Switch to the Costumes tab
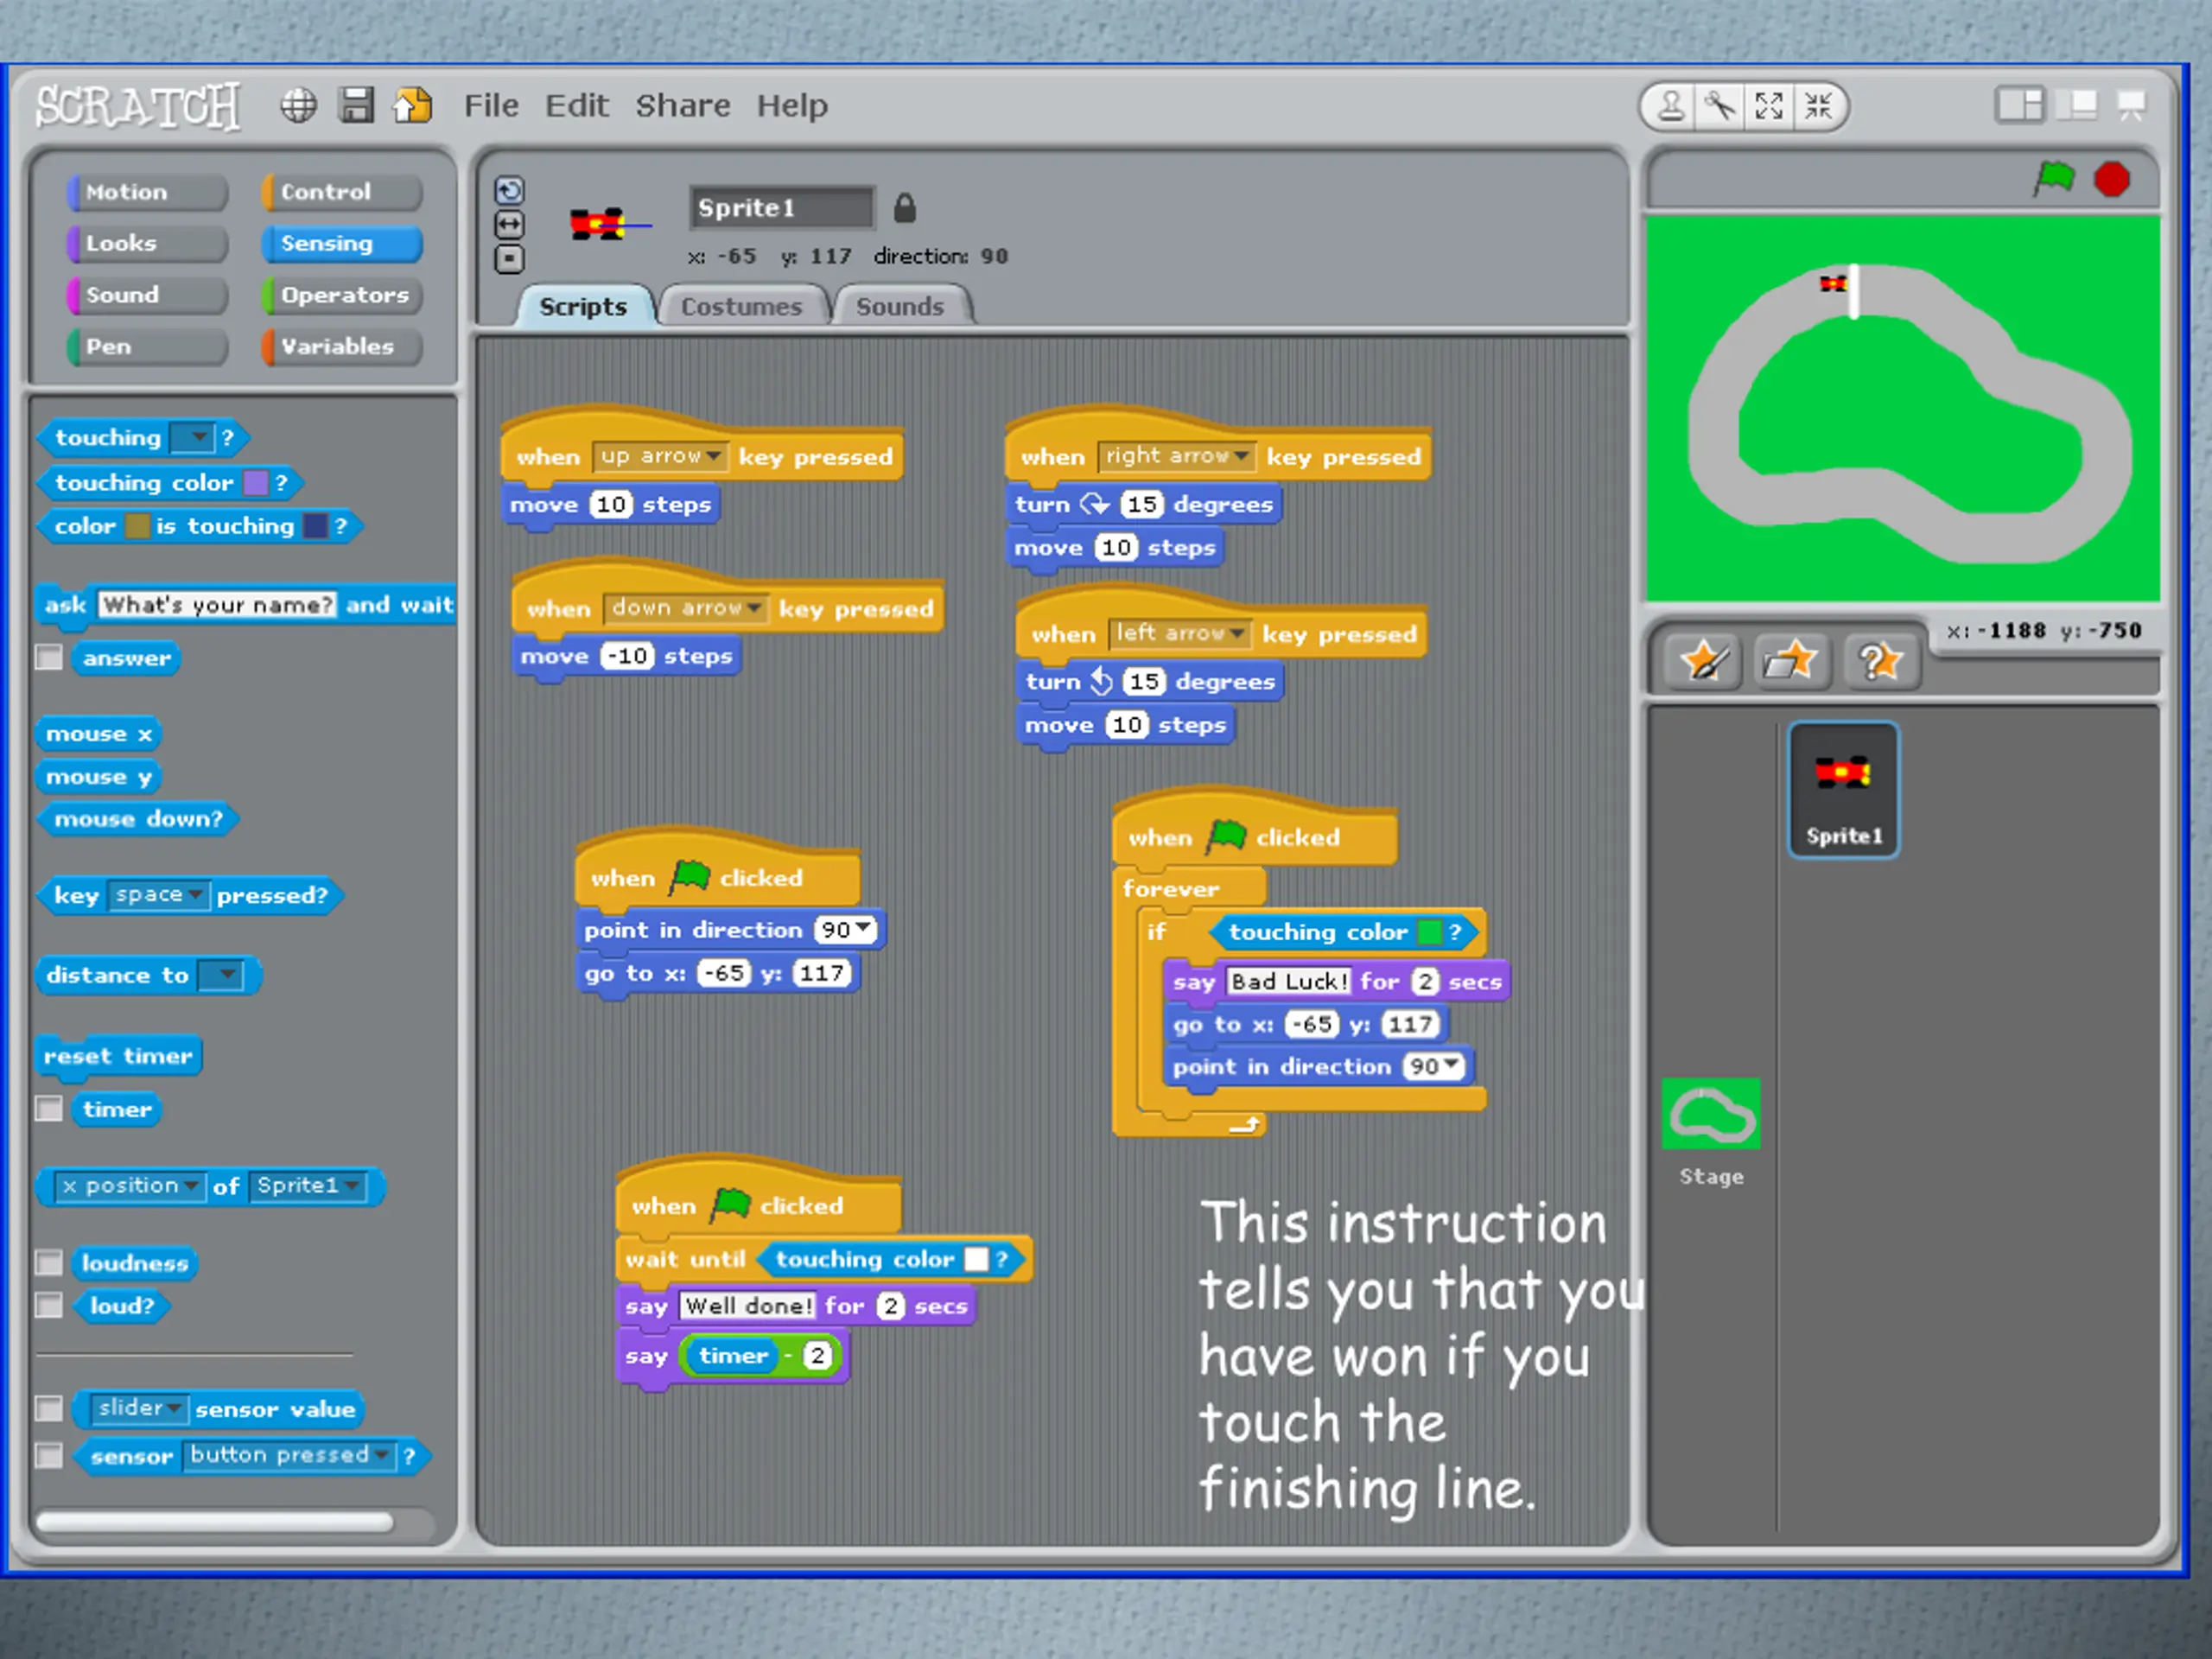The width and height of the screenshot is (2212, 1659). [x=742, y=306]
